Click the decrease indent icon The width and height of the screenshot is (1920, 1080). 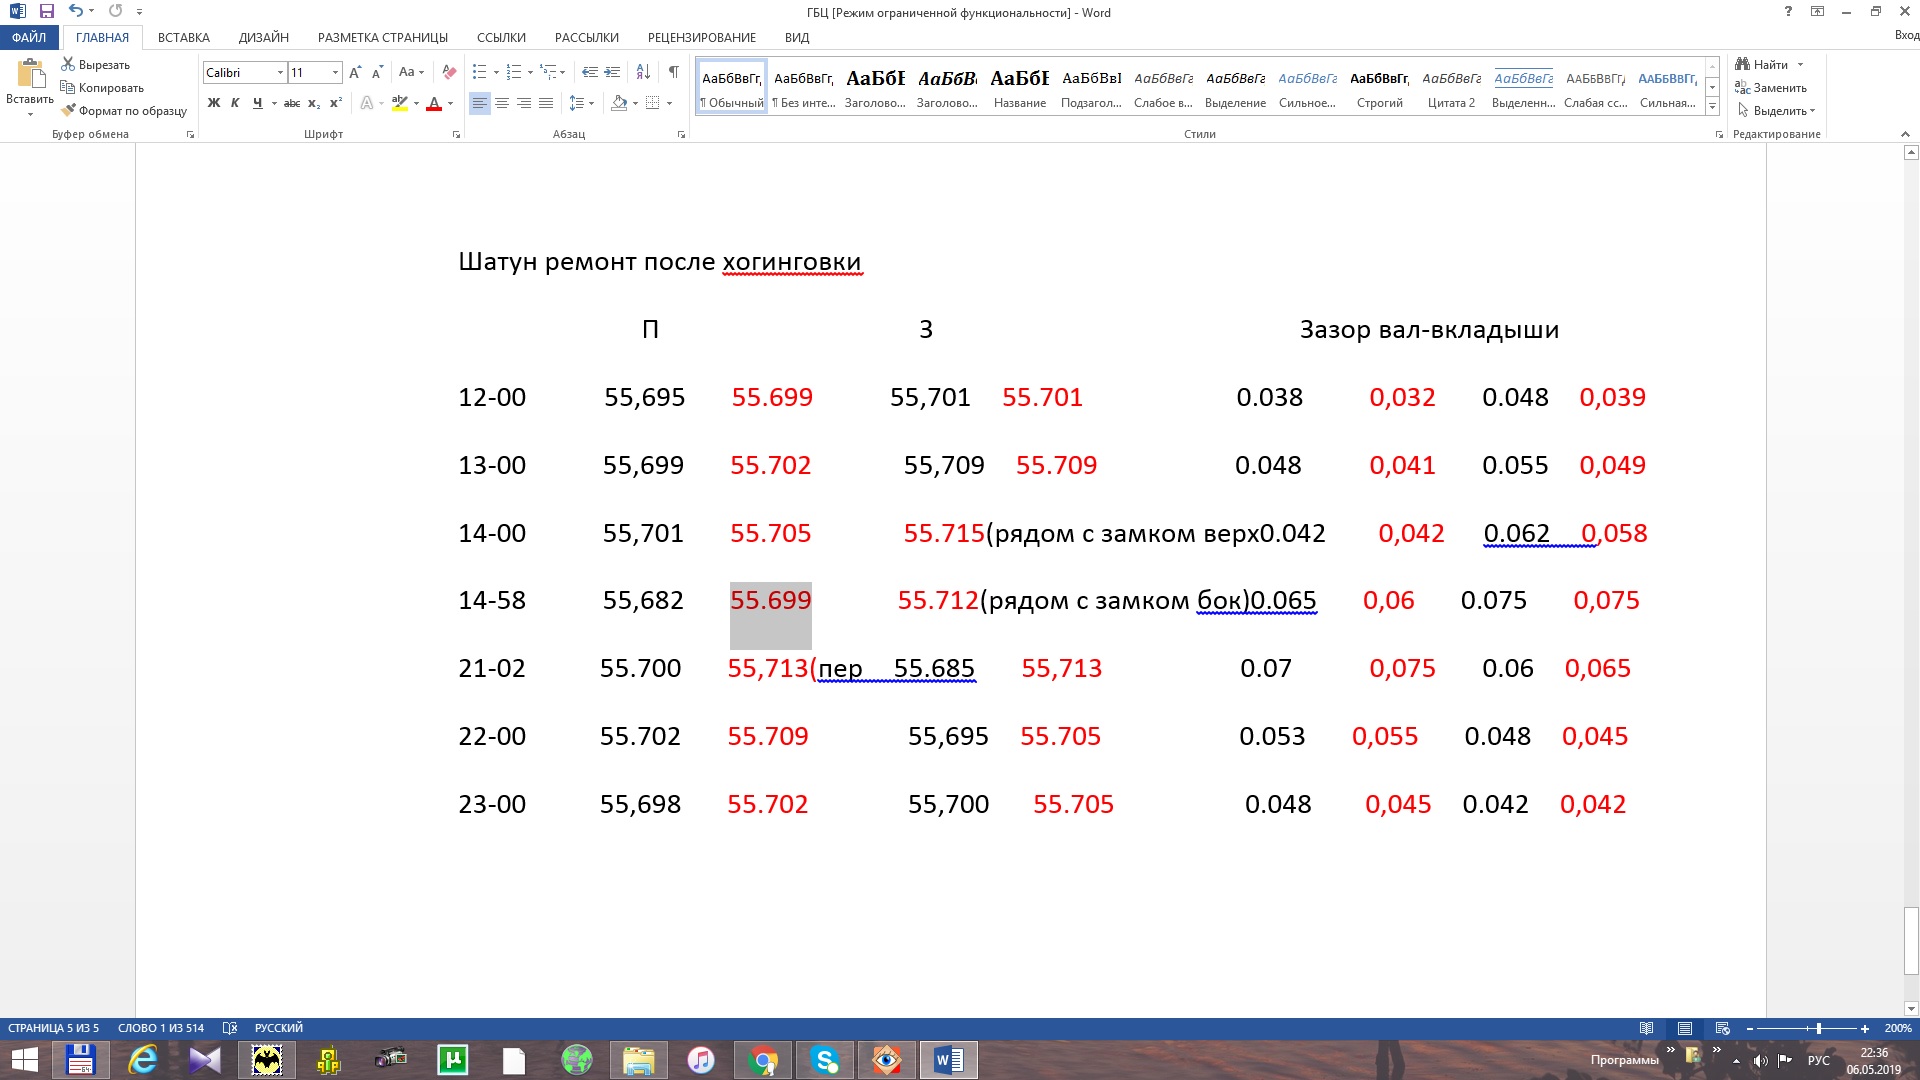tap(590, 72)
